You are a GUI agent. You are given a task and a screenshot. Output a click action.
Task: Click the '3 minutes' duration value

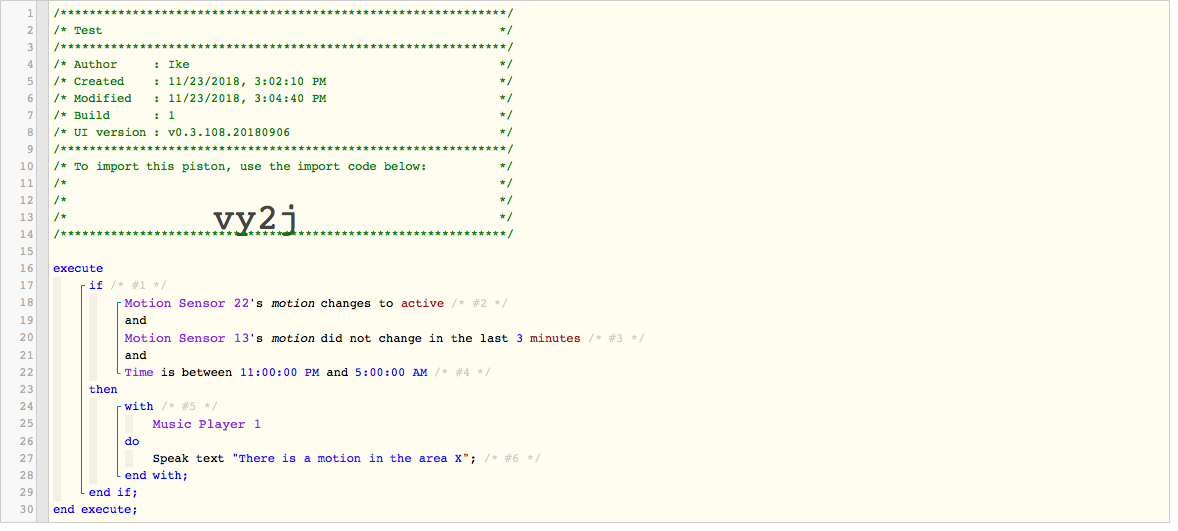click(548, 338)
